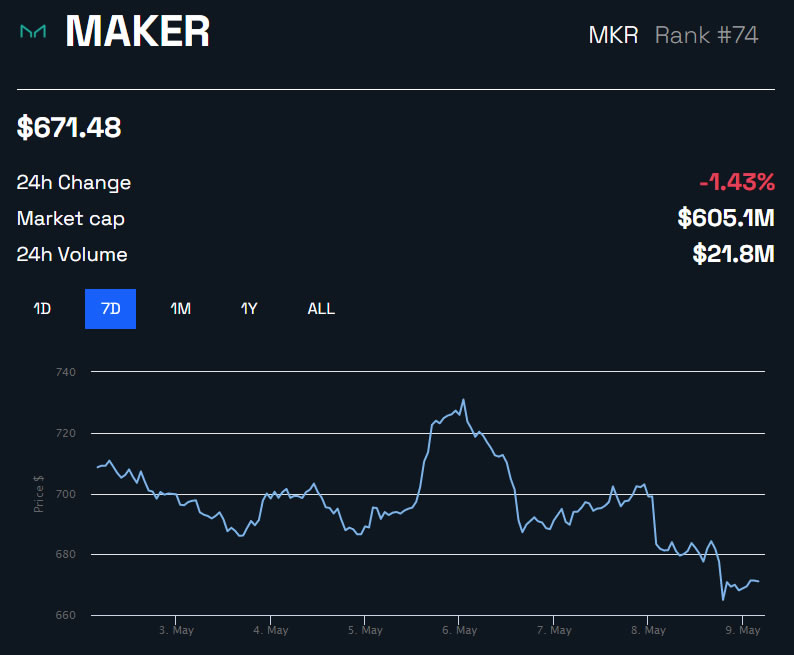Click the Maker logo icon
This screenshot has height=655, width=794.
tap(33, 33)
